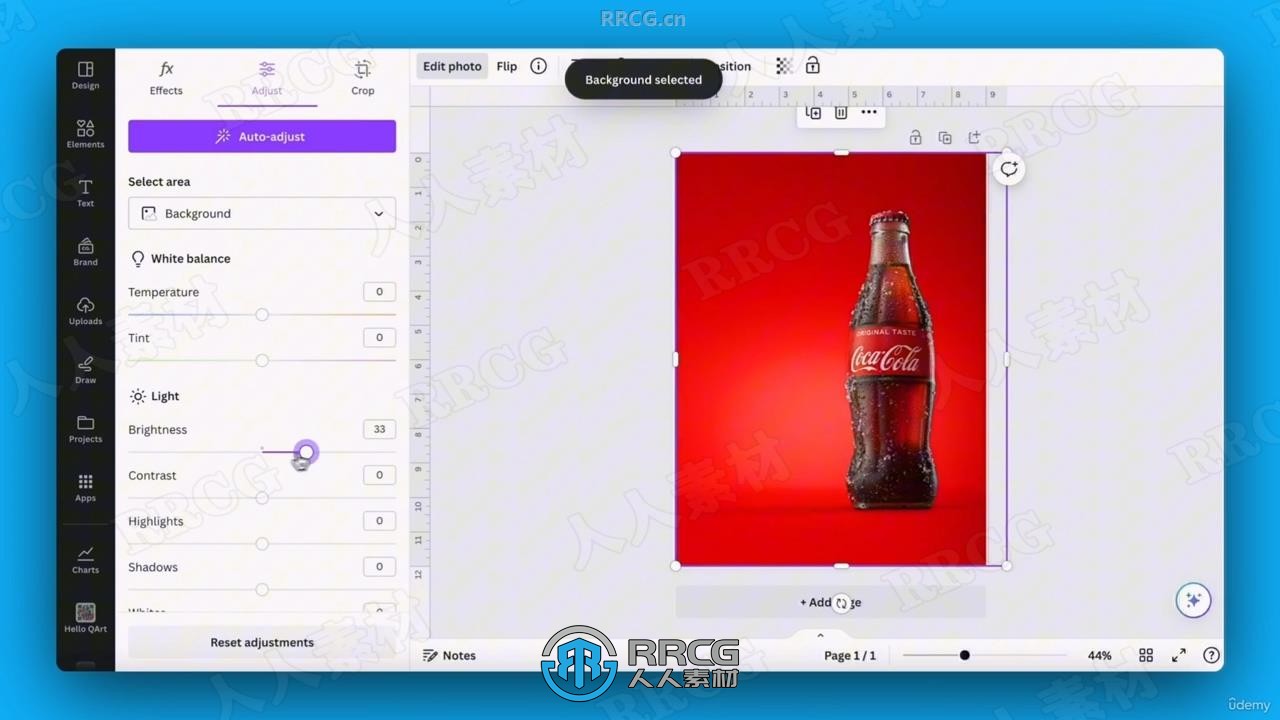
Task: Click Flip in the top toolbar
Action: (x=507, y=66)
